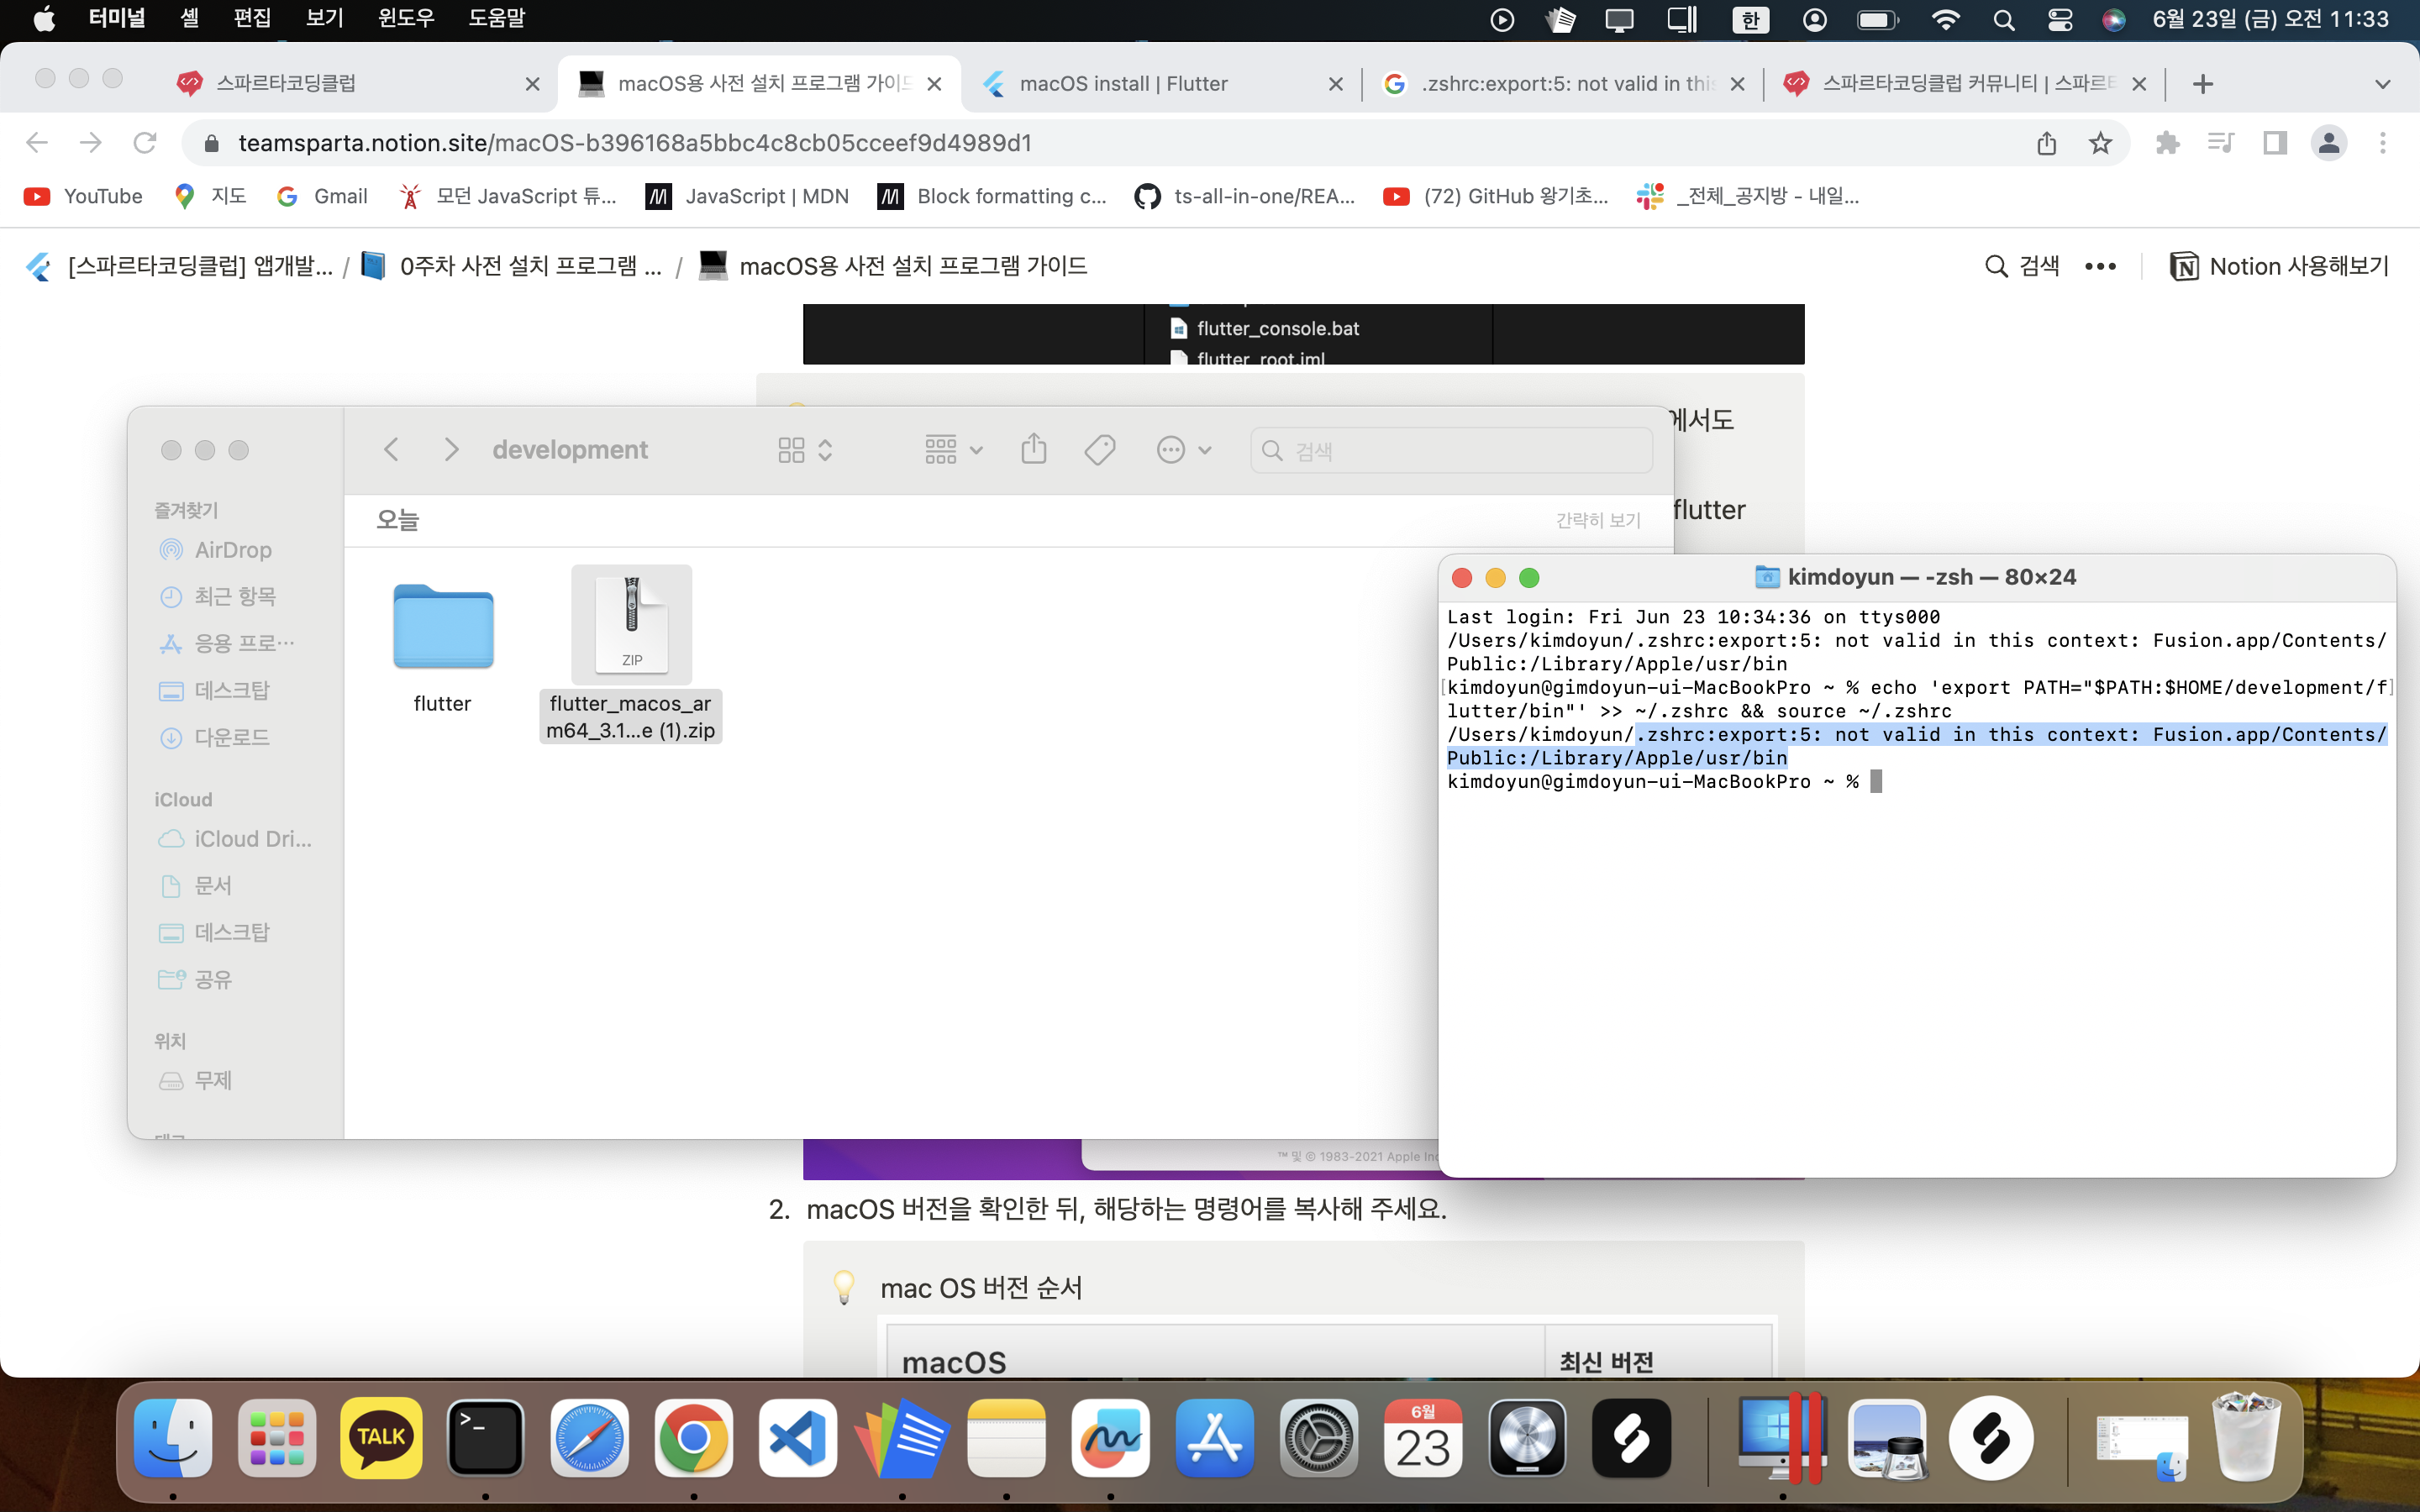This screenshot has height=1512, width=2420.
Task: Click Finder share toolbar icon
Action: point(1033,449)
